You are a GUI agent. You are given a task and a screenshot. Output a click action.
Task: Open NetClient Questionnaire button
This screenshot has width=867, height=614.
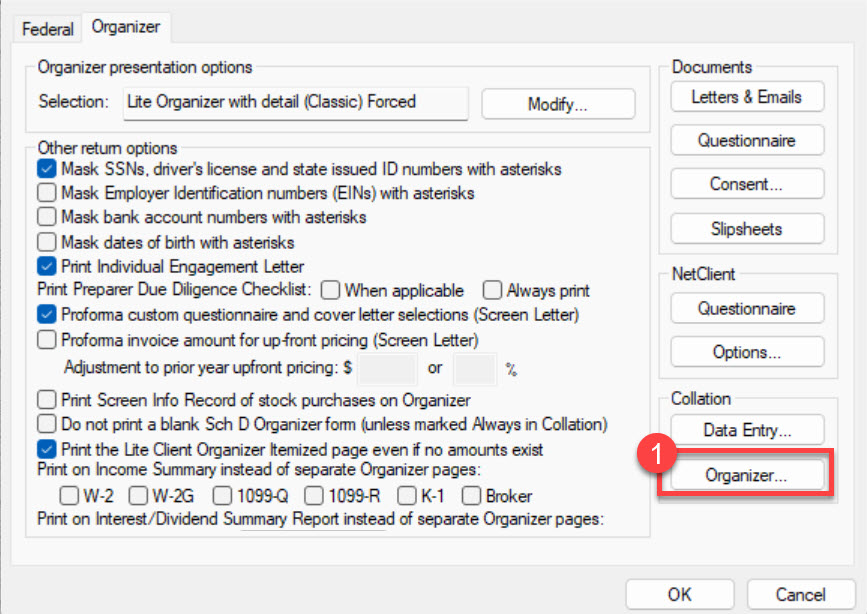pos(747,310)
